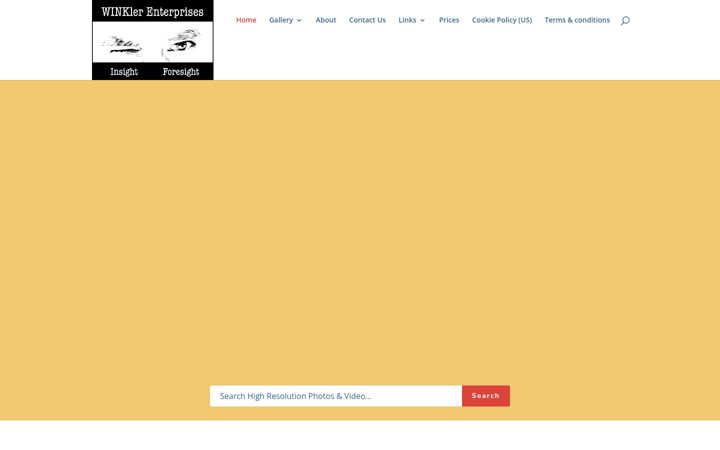View the Prices page
The image size is (720, 450).
pyautogui.click(x=449, y=20)
